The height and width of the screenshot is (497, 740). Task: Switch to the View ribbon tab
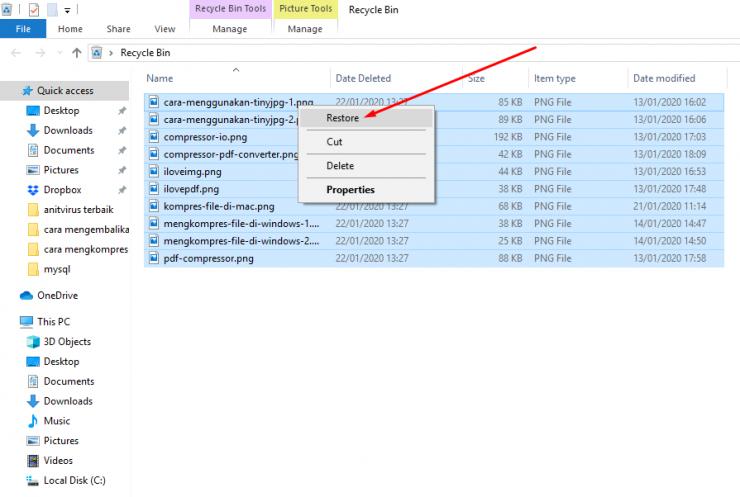(x=165, y=29)
